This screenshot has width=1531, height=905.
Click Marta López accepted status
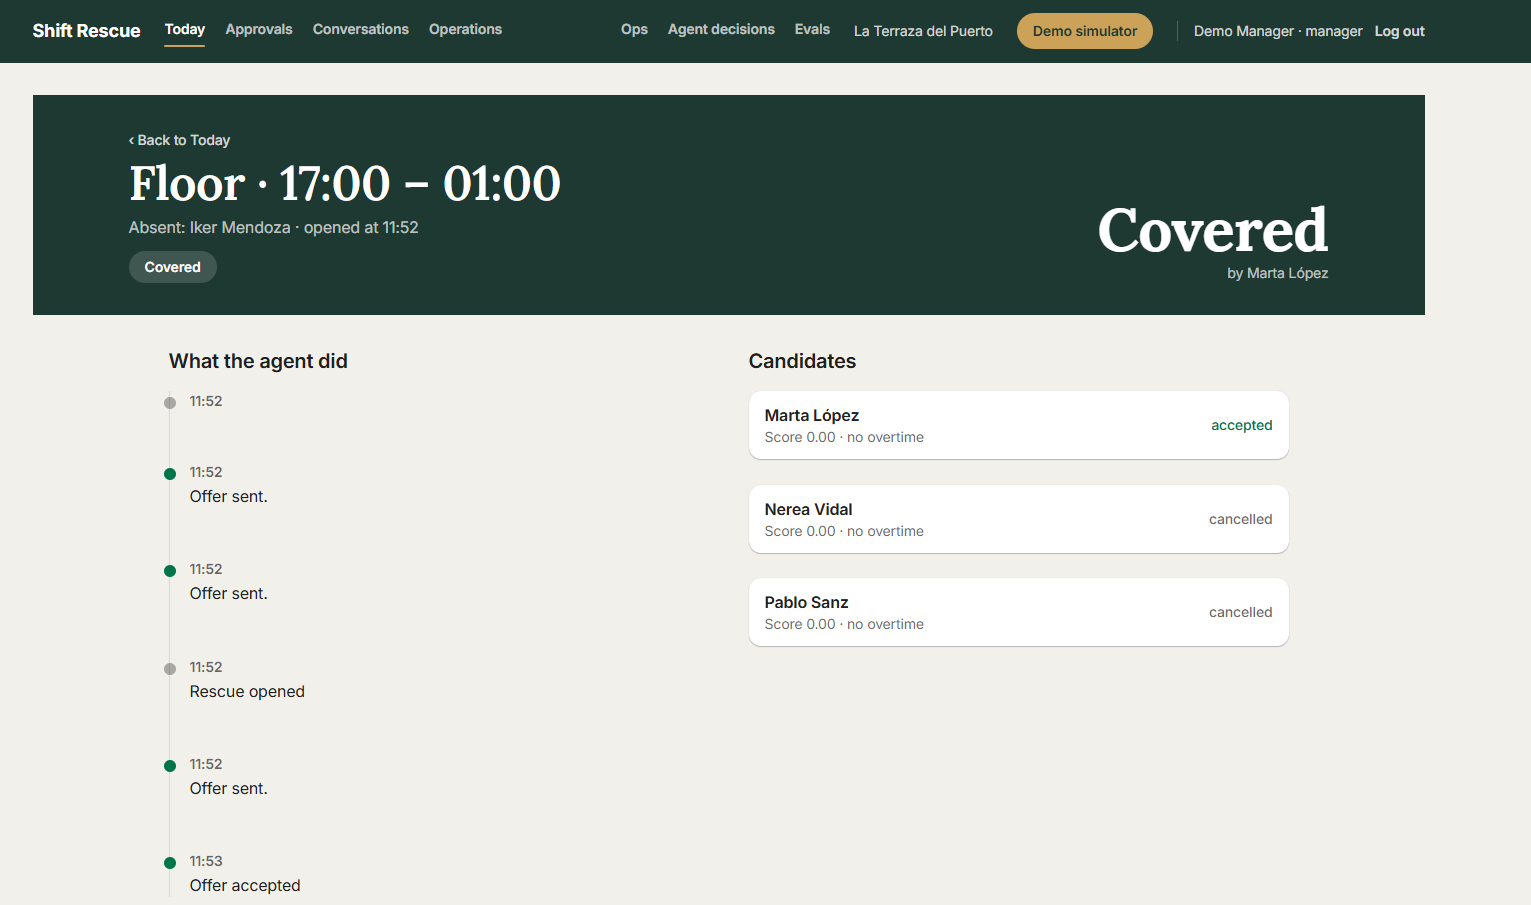1241,425
